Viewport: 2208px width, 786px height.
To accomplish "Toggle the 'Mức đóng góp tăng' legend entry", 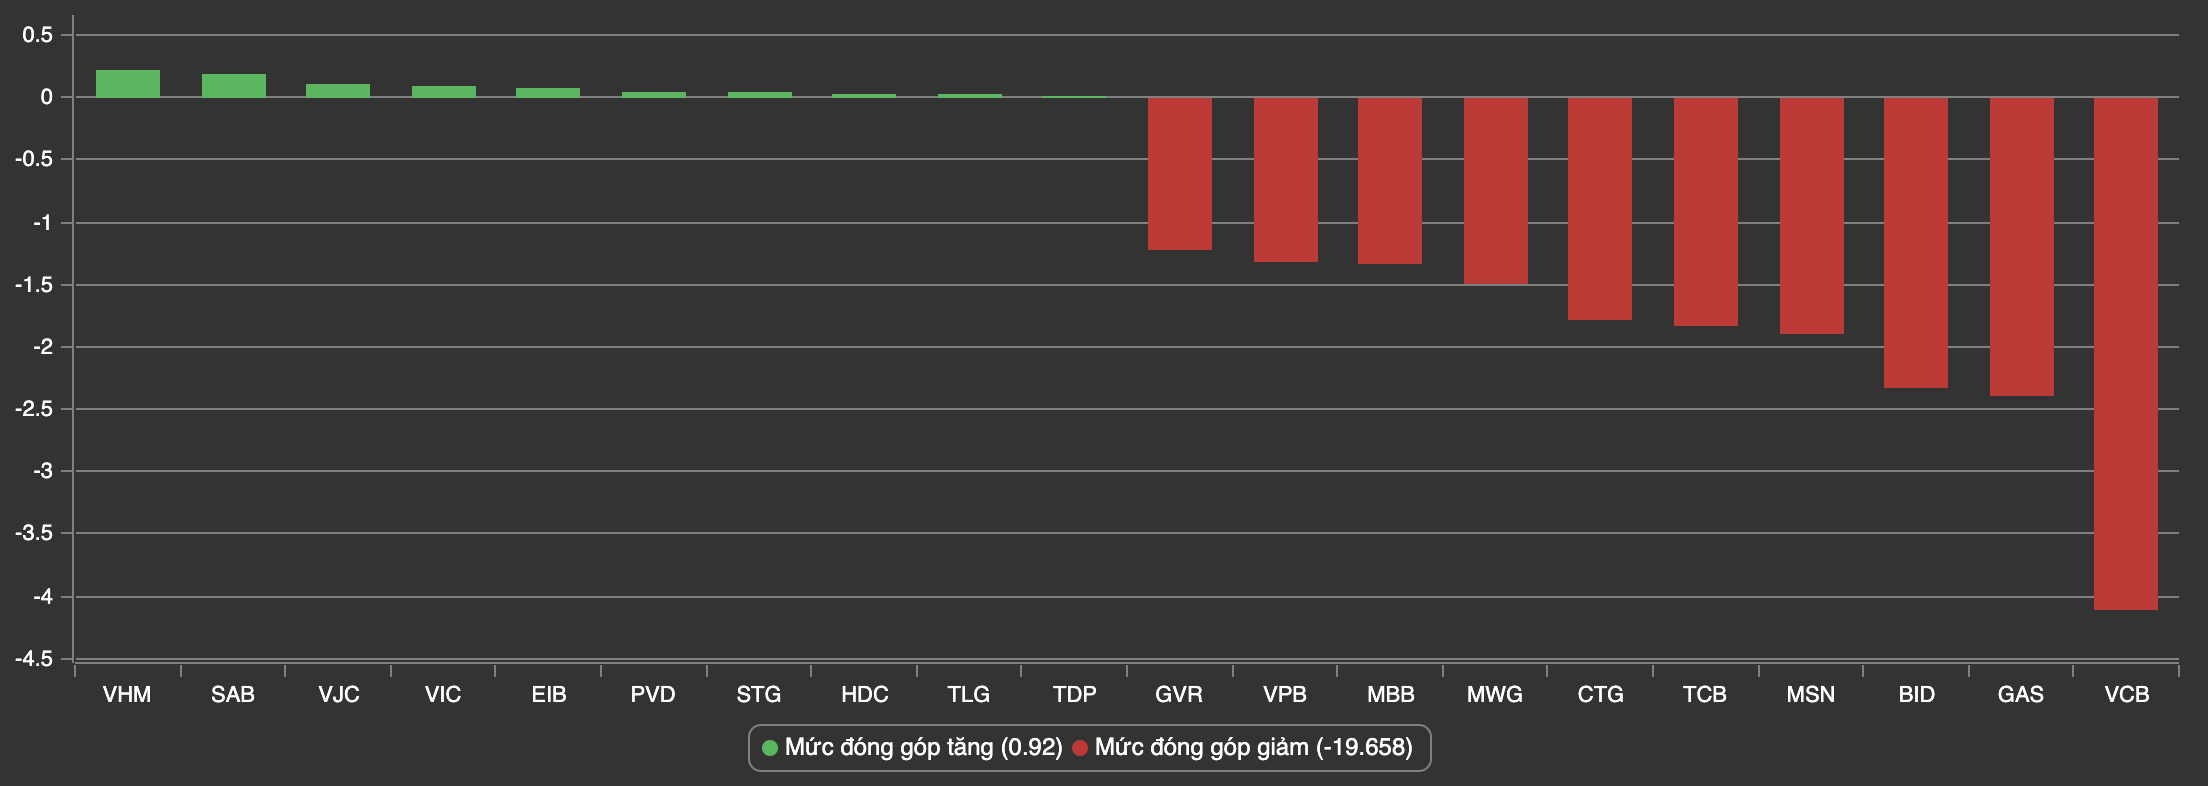I will point(911,748).
